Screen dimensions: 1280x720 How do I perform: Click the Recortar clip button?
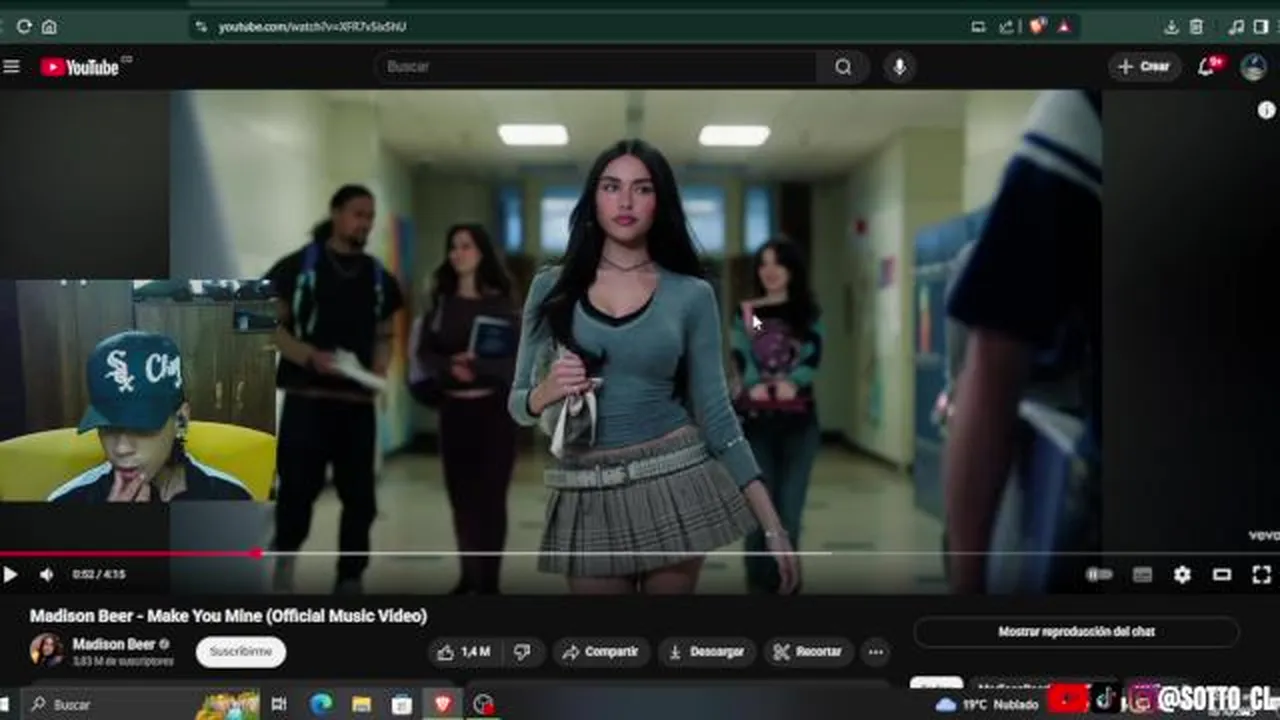tap(808, 652)
